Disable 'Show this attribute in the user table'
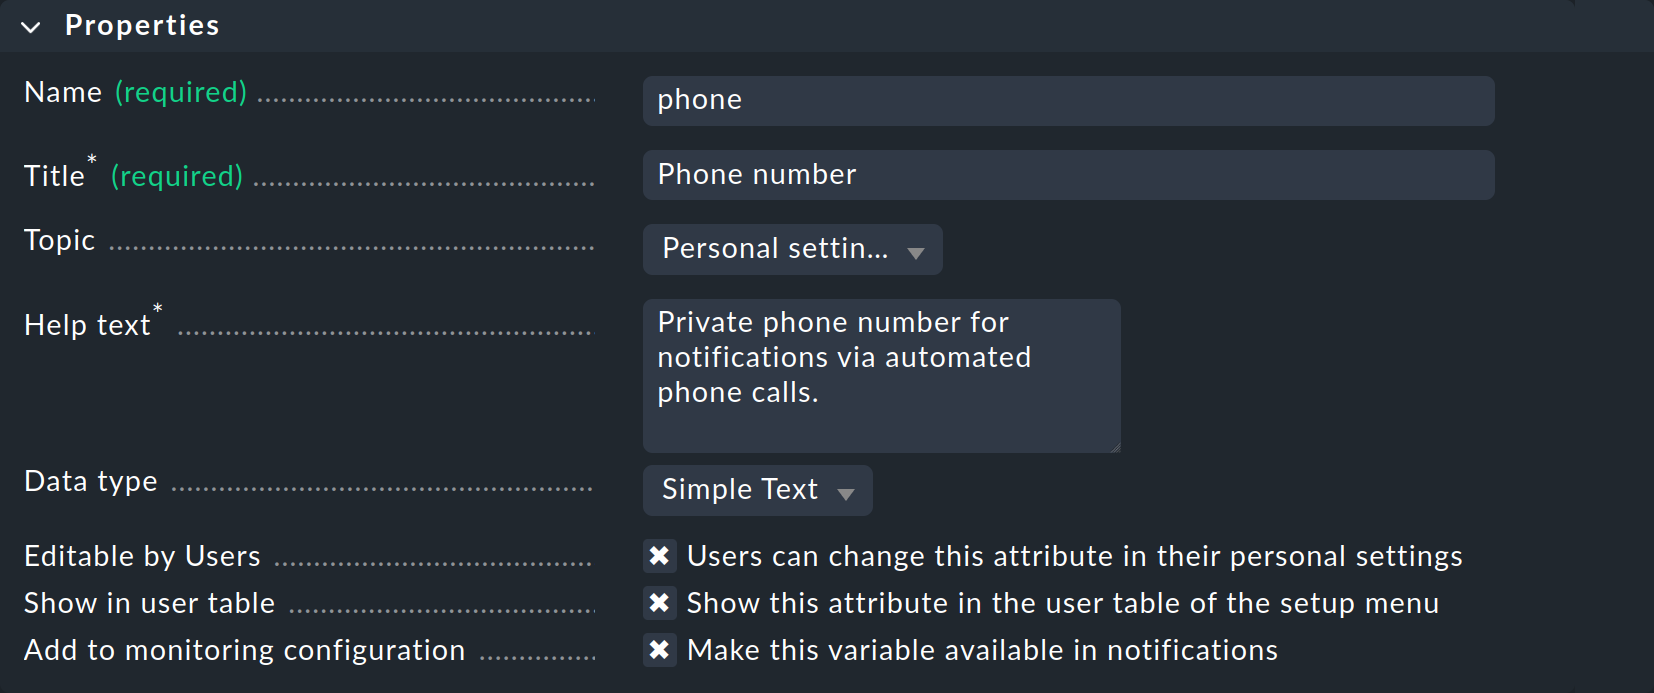The width and height of the screenshot is (1654, 693). coord(660,602)
